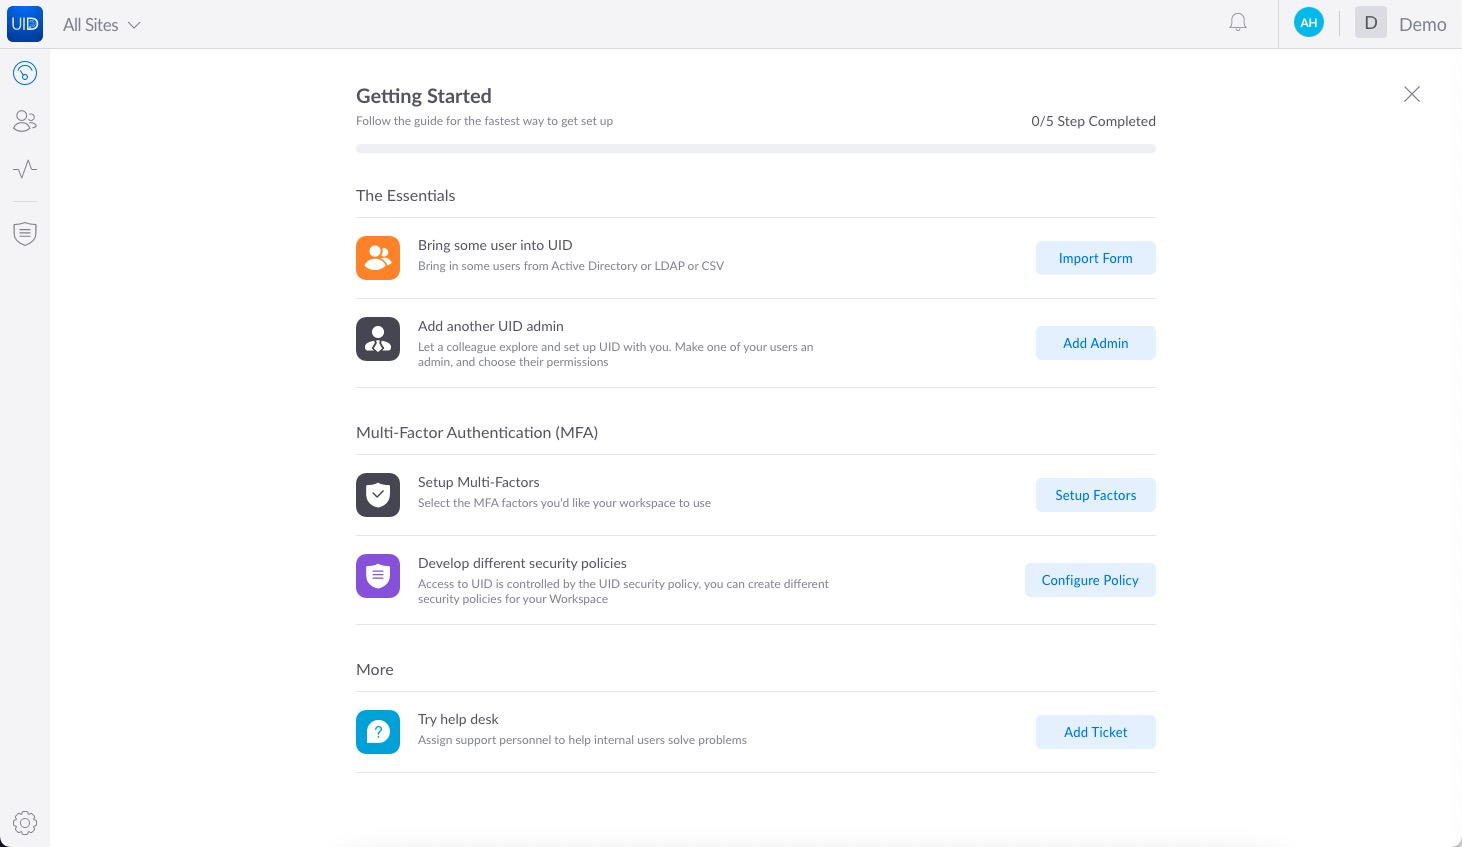Click The Essentials section heading
Screen dimensions: 1462x847
(x=405, y=195)
